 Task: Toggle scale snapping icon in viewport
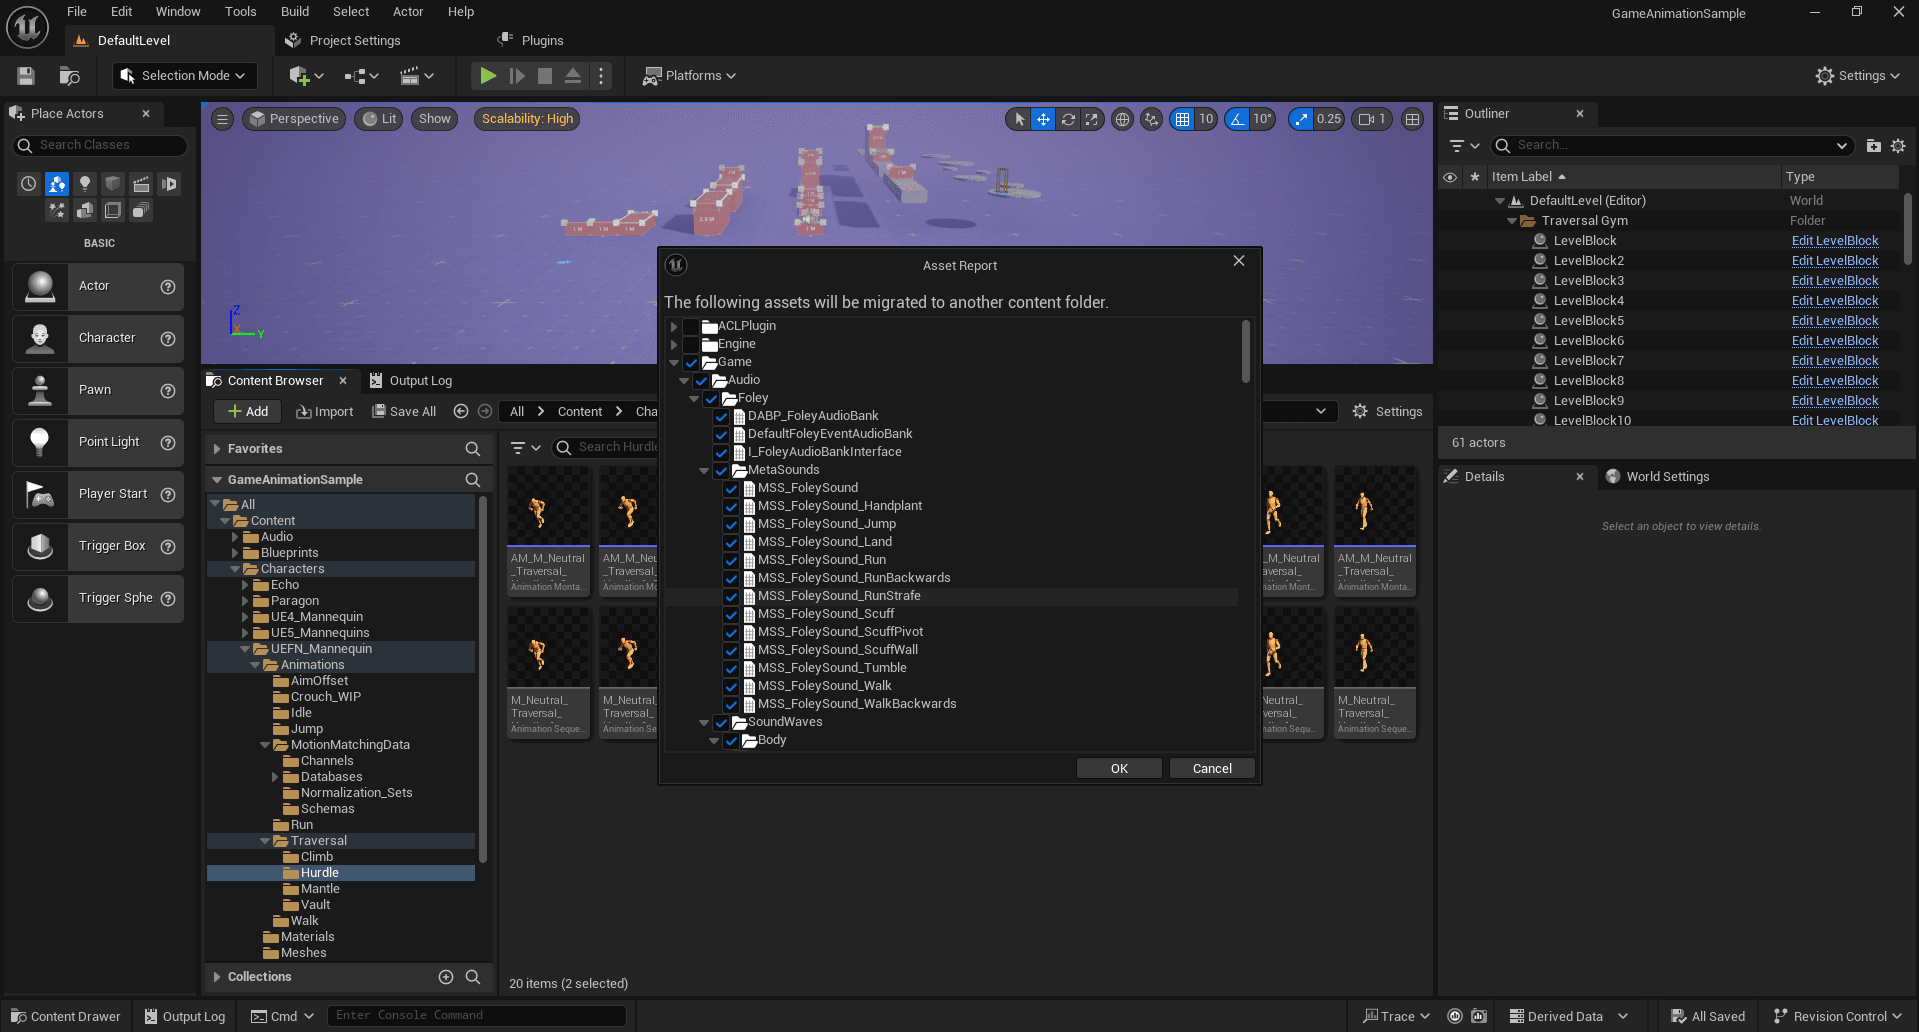click(x=1300, y=119)
